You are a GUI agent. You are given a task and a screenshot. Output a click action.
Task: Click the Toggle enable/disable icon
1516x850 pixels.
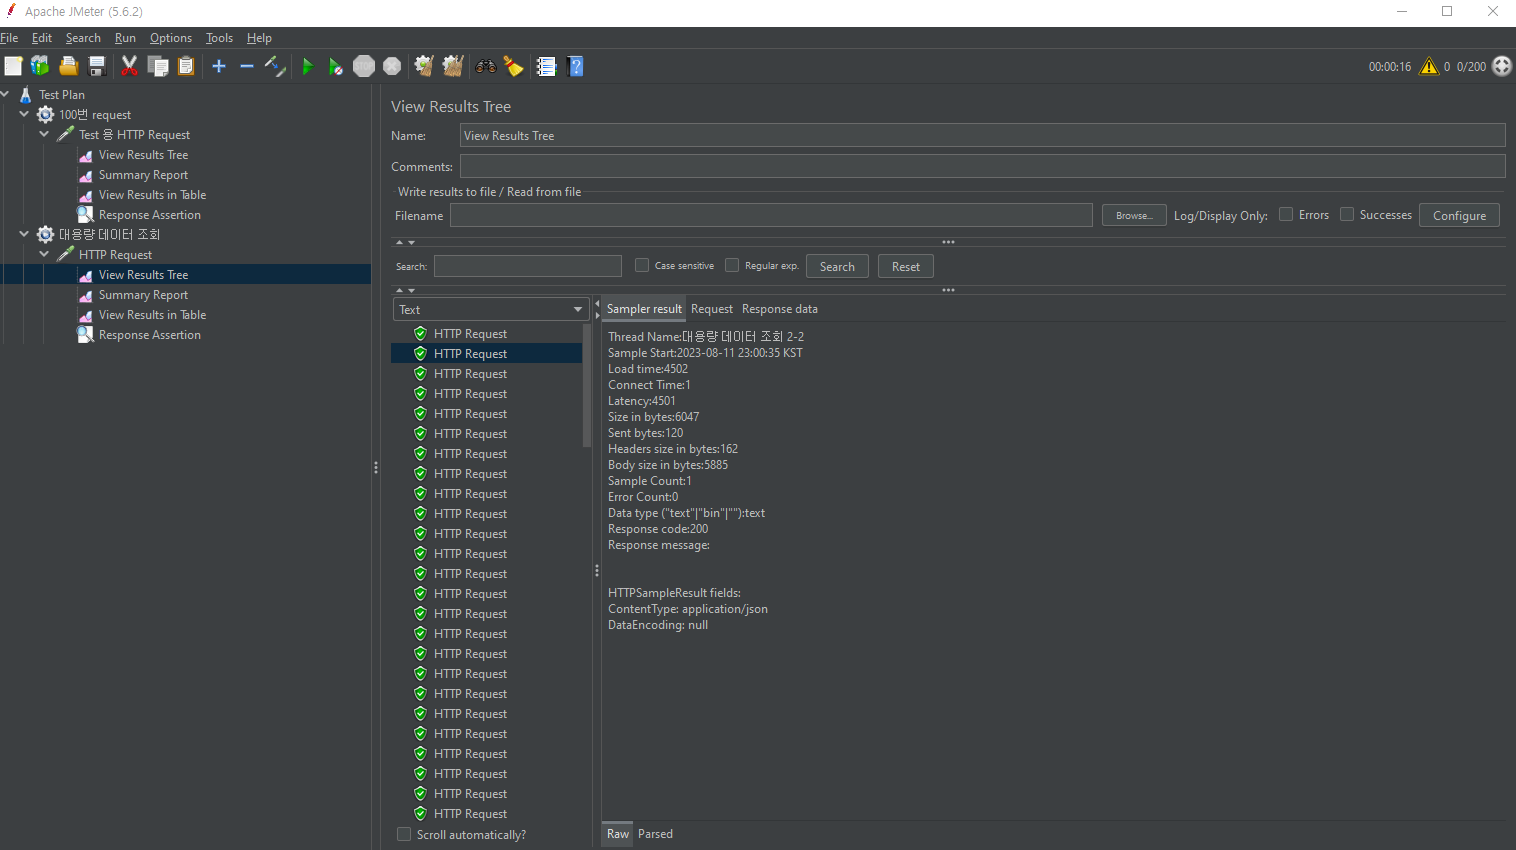275,66
